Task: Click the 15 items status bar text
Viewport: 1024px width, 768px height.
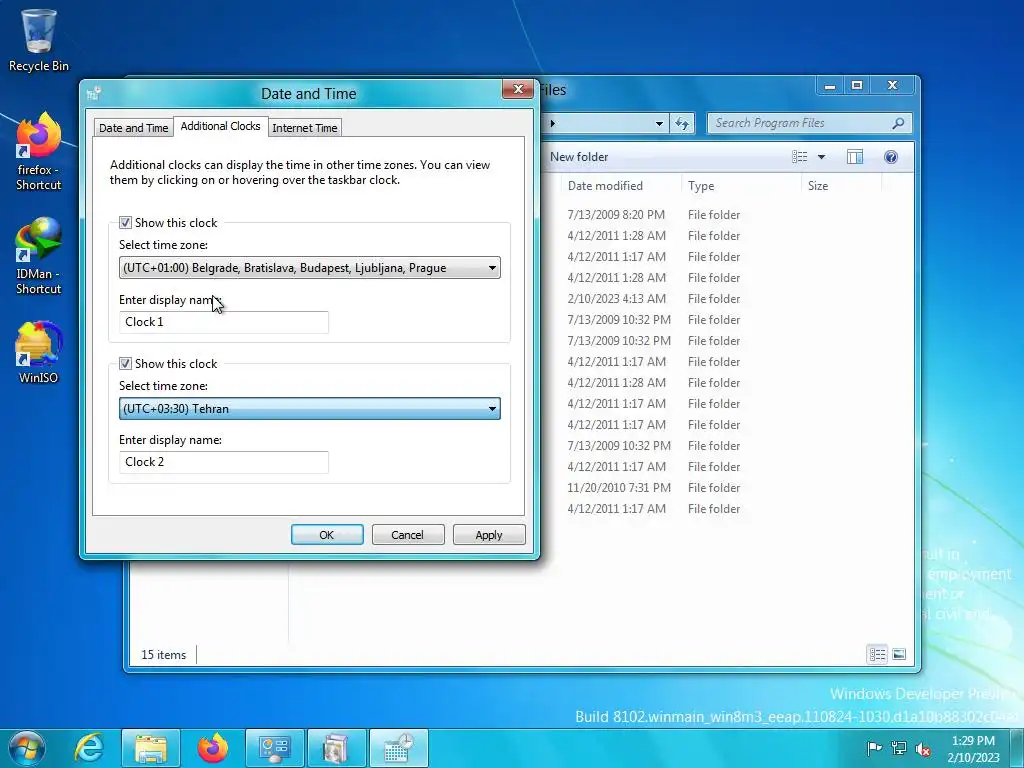Action: 163,655
